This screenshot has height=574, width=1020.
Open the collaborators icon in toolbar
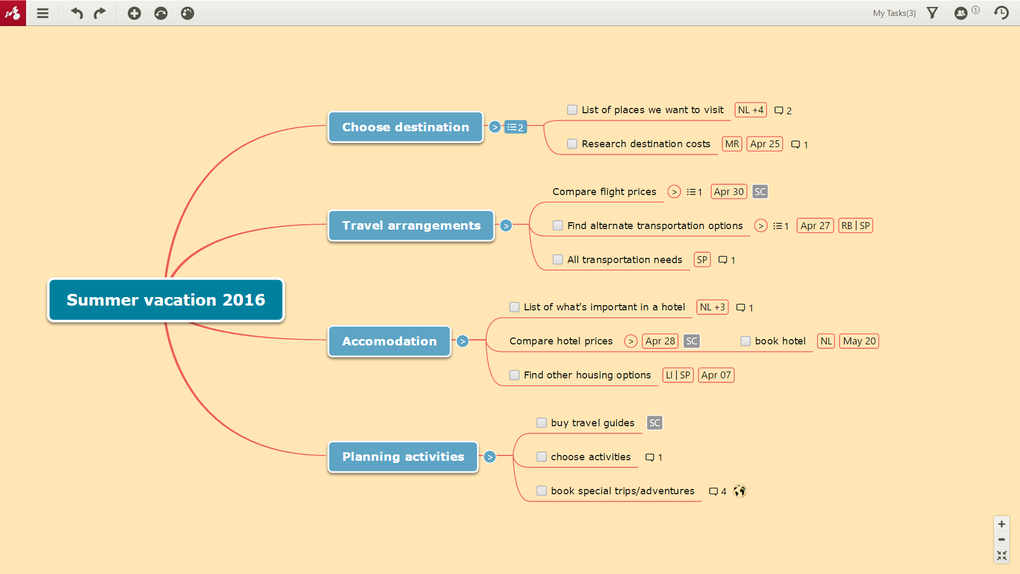click(961, 13)
